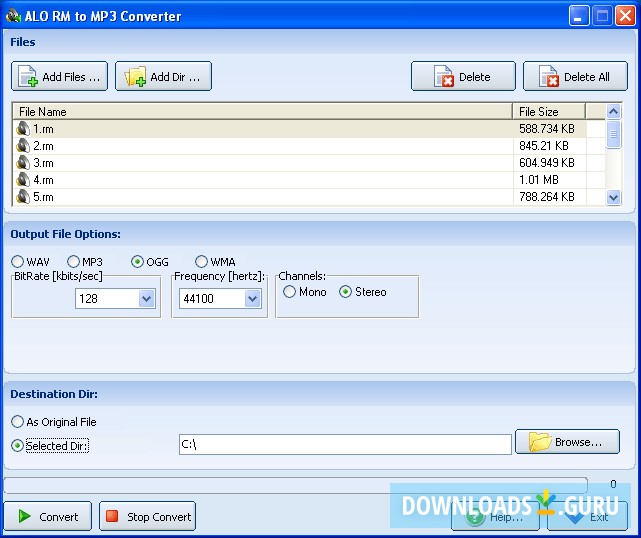The height and width of the screenshot is (538, 641).
Task: Click the destination path field showing C:\
Action: [345, 444]
